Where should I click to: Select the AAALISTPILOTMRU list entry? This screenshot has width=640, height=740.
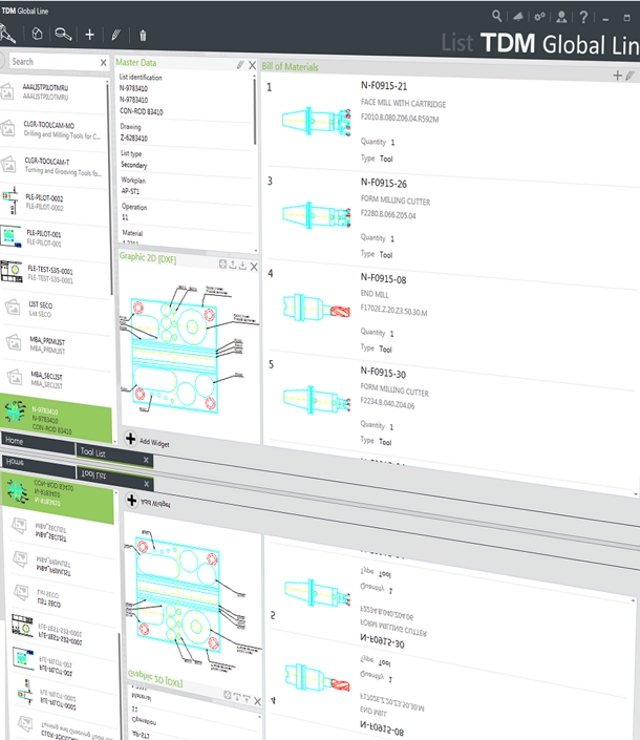coord(53,92)
